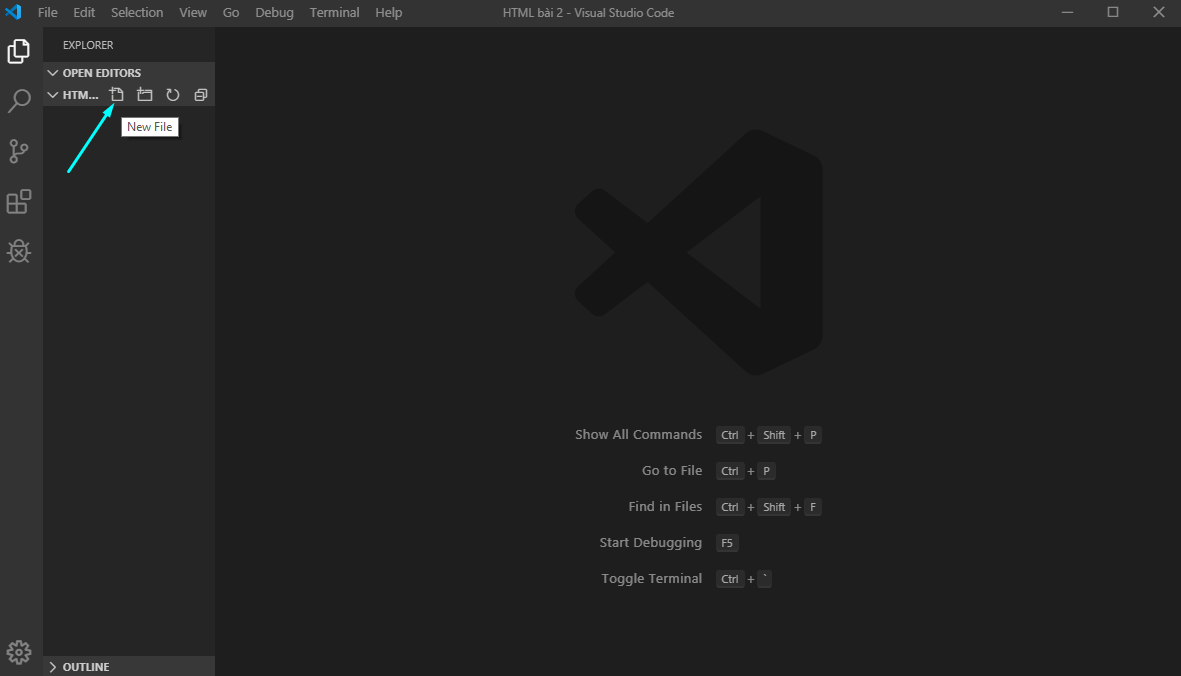Open the Manage gear settings menu
Viewport: 1181px width, 676px height.
point(19,652)
